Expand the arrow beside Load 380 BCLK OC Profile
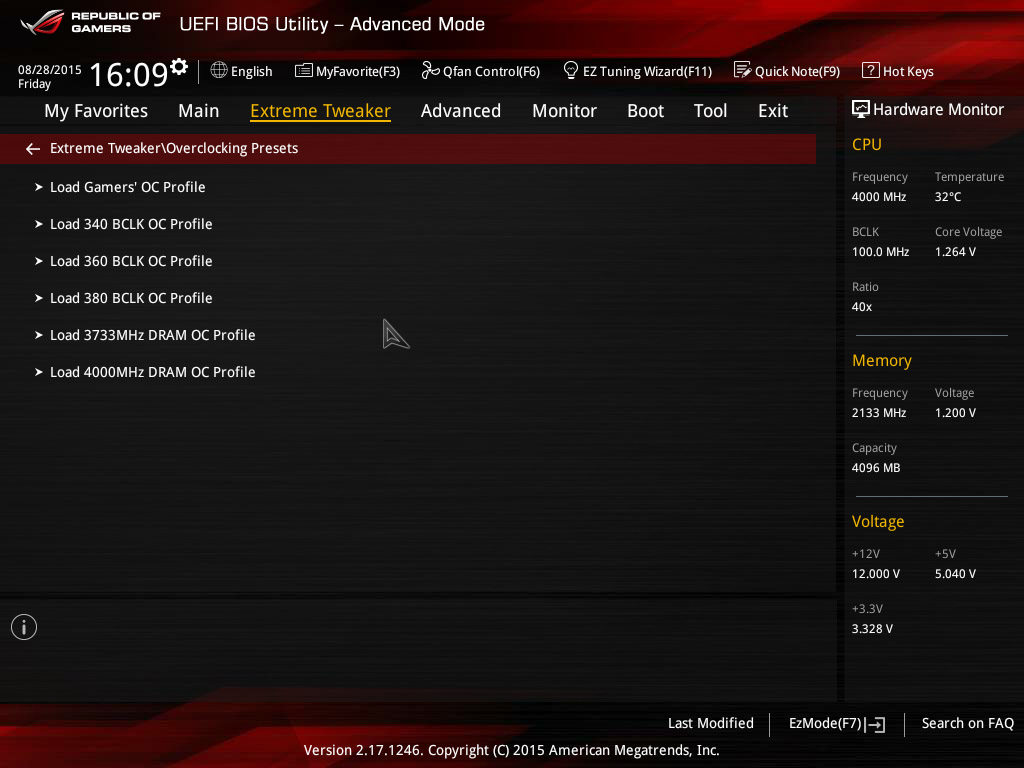The width and height of the screenshot is (1024, 768). click(x=39, y=298)
